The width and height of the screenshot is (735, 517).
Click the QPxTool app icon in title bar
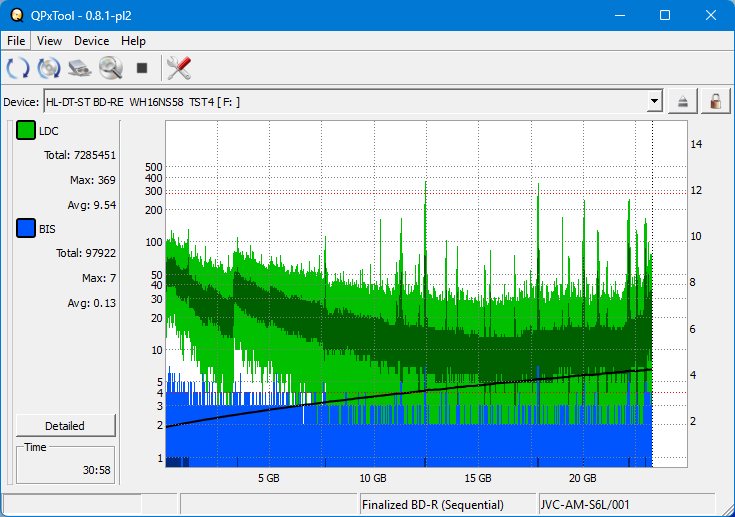tap(16, 15)
